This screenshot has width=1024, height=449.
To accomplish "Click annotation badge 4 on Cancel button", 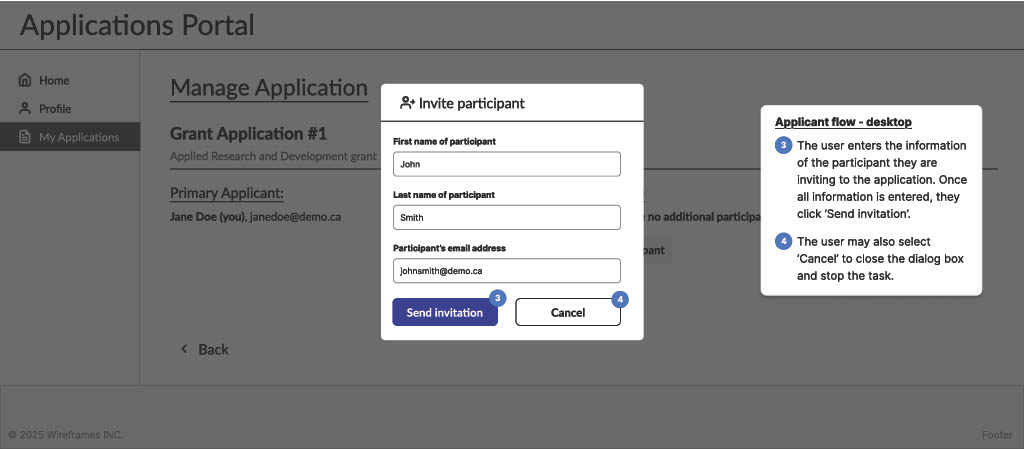I will tap(620, 298).
